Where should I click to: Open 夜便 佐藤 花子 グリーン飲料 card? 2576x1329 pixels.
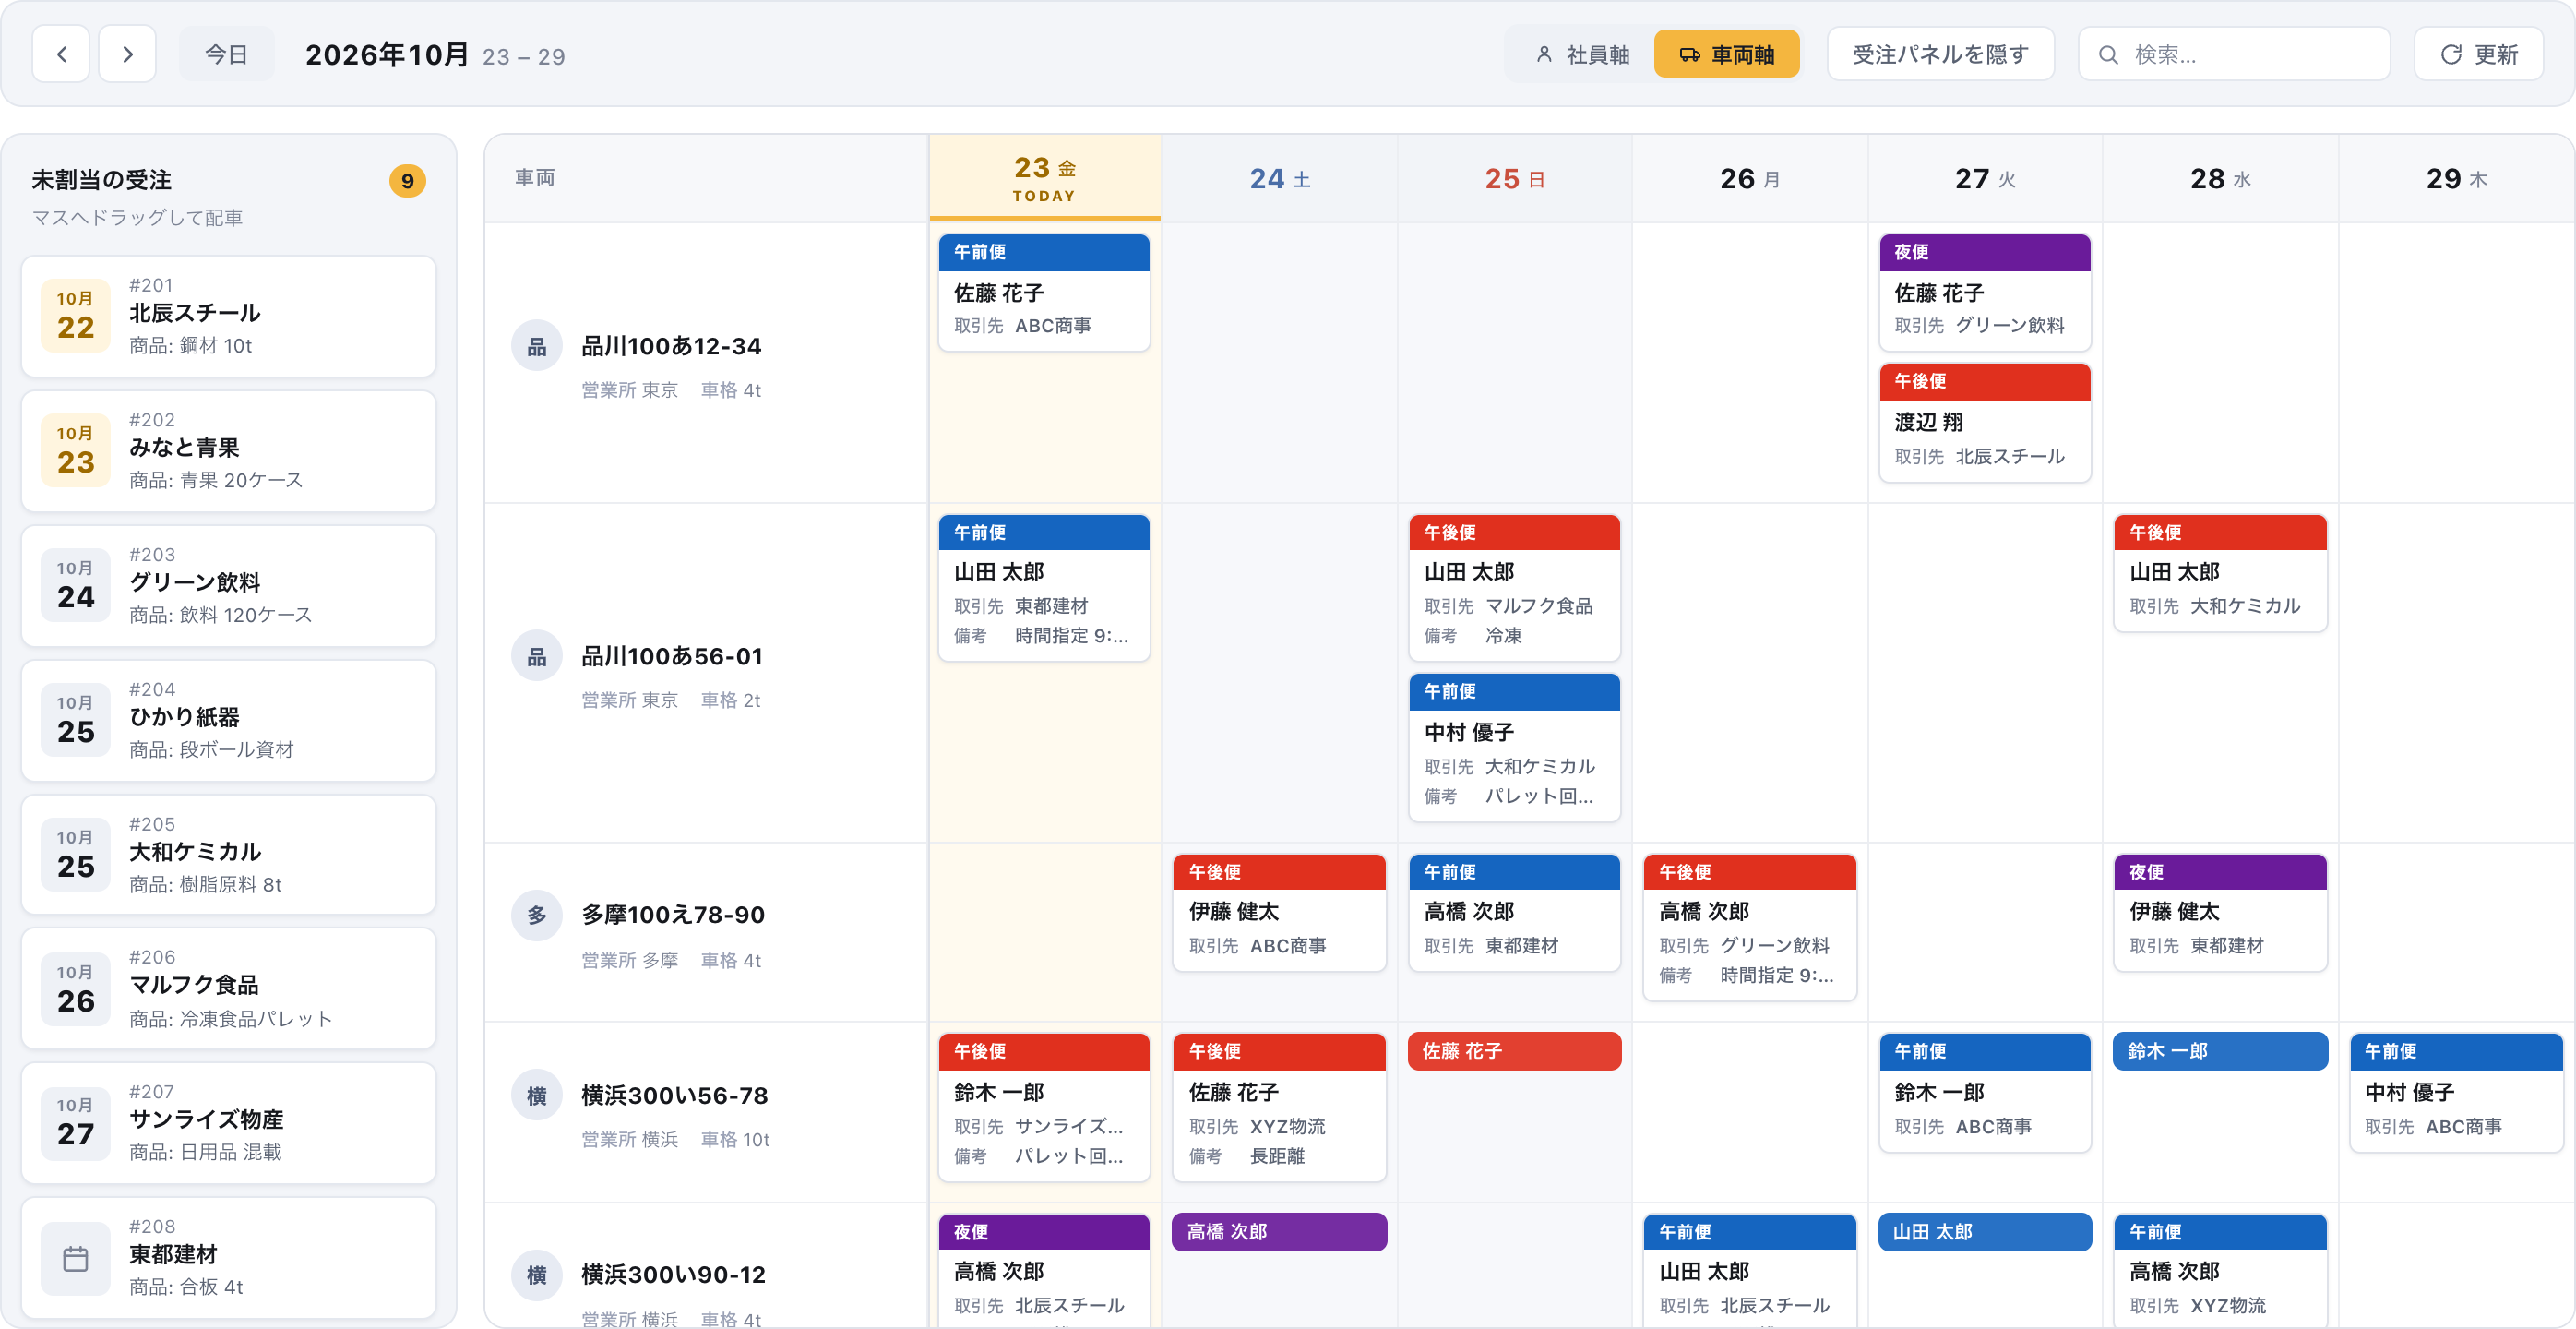tap(1985, 292)
